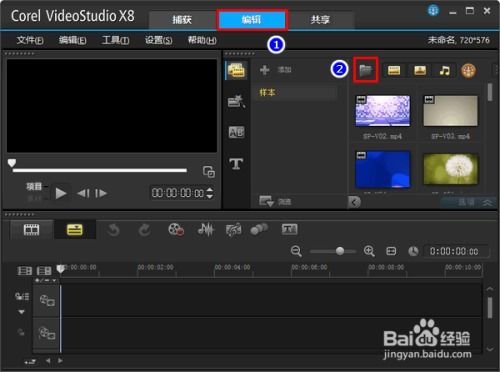This screenshot has width=500, height=372.
Task: Select the SP-V03.mp4 thumbnail
Action: click(450, 111)
